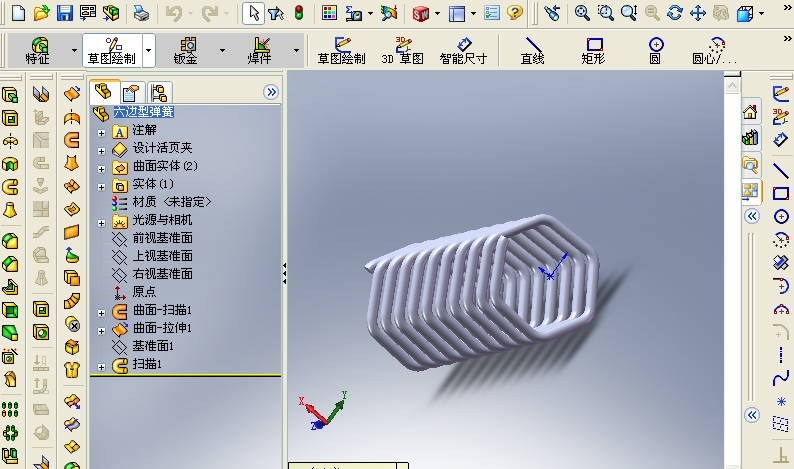Open dropdown next to view orientation cube
Image resolution: width=794 pixels, height=469 pixels.
[761, 13]
